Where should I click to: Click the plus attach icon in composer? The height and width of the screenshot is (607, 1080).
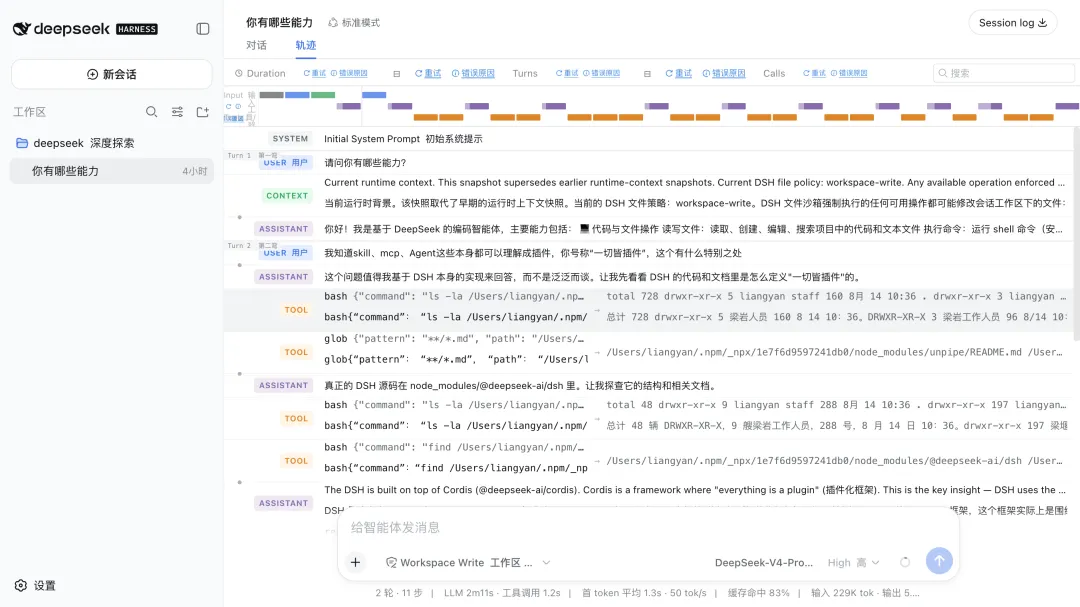[x=355, y=562]
